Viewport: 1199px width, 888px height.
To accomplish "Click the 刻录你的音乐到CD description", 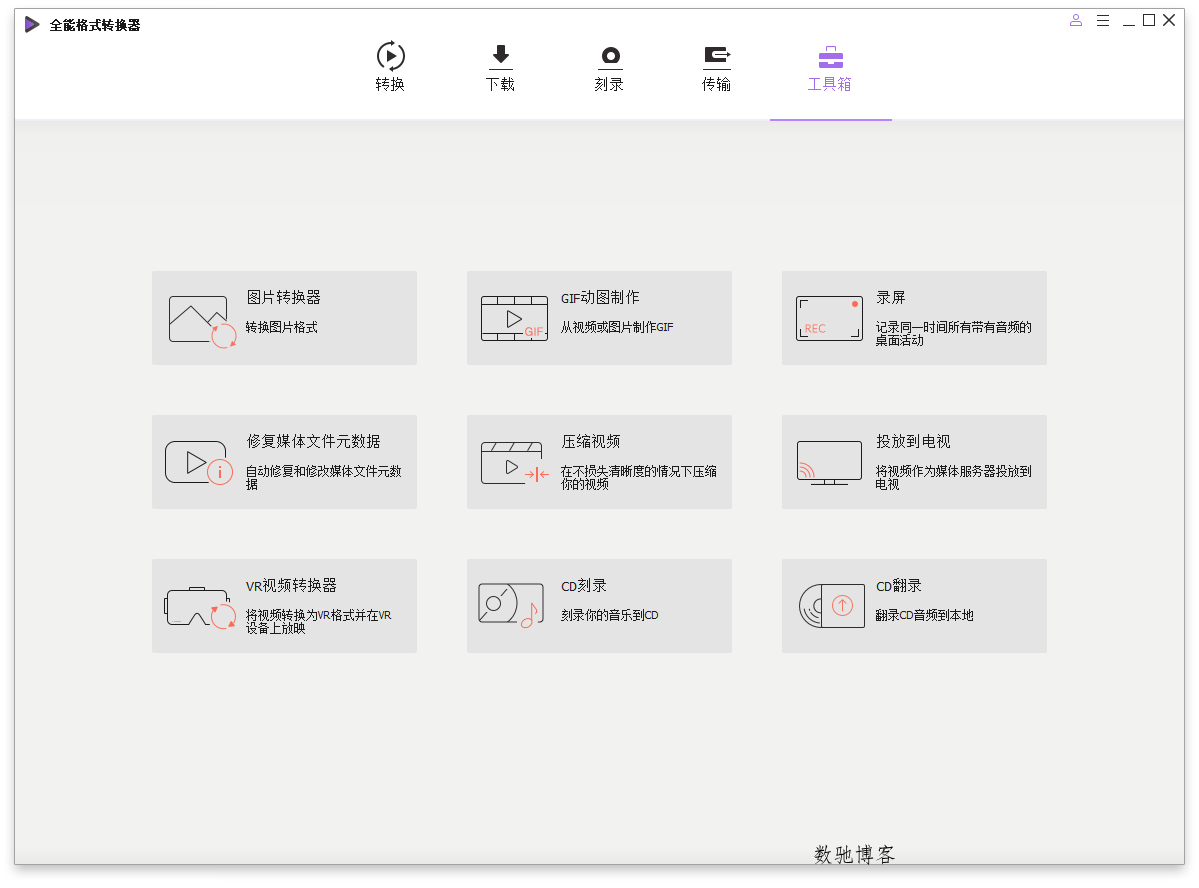I will point(609,615).
